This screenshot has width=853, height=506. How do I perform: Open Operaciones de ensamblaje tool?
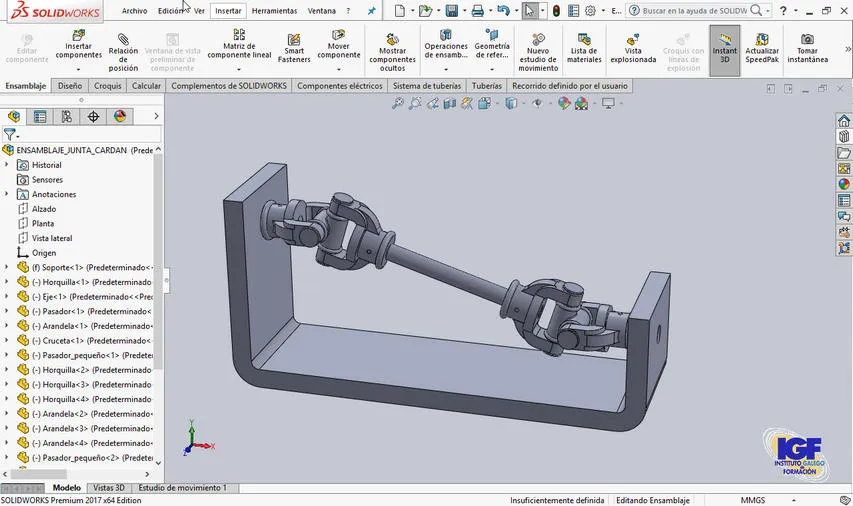pyautogui.click(x=446, y=45)
